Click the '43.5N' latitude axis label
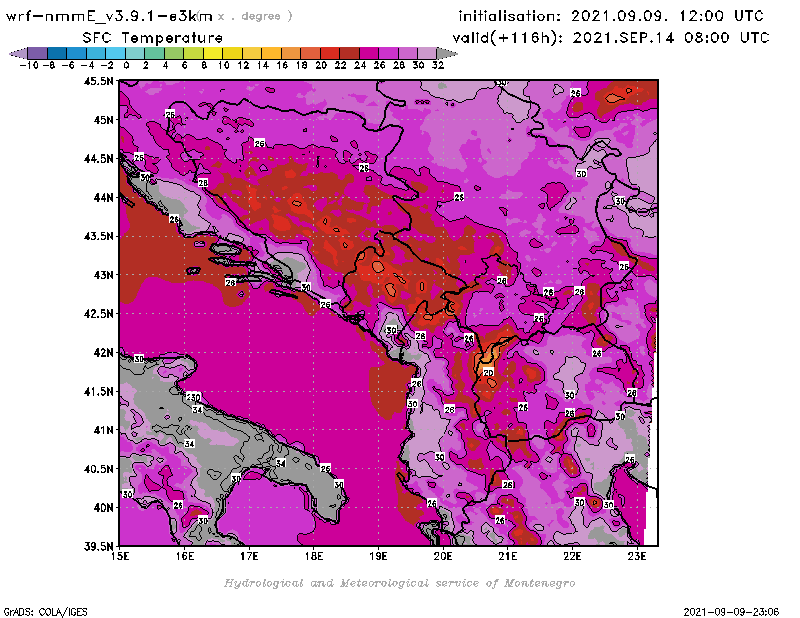The image size is (800, 618). click(98, 236)
